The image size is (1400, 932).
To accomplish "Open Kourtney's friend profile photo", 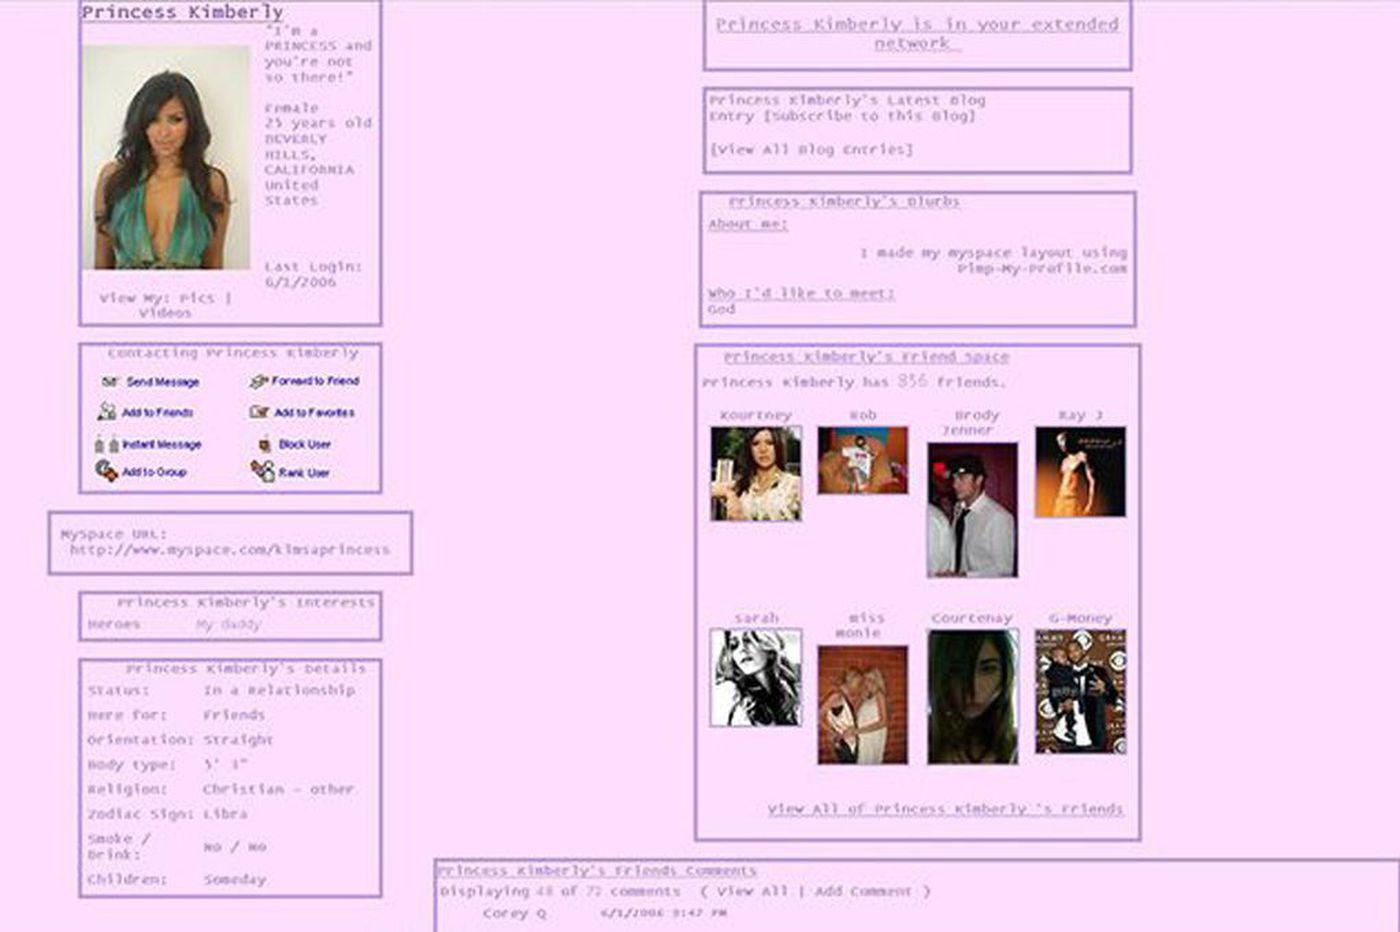I will (755, 473).
